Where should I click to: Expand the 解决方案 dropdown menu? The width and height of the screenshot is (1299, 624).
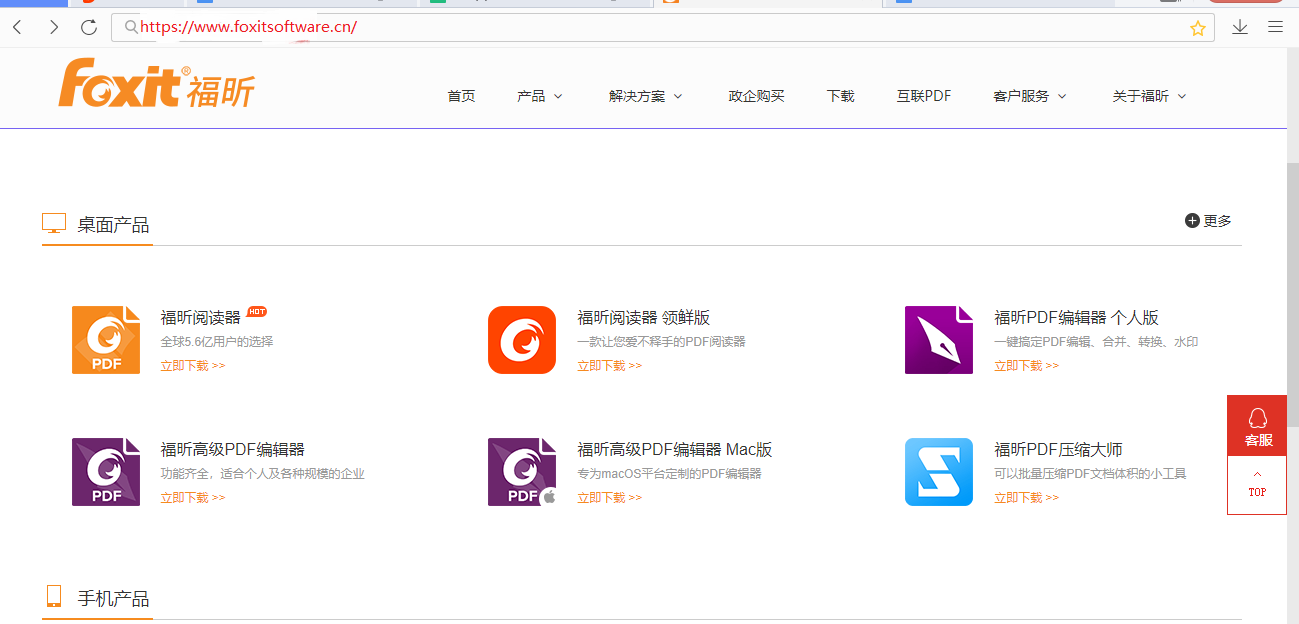tap(645, 96)
